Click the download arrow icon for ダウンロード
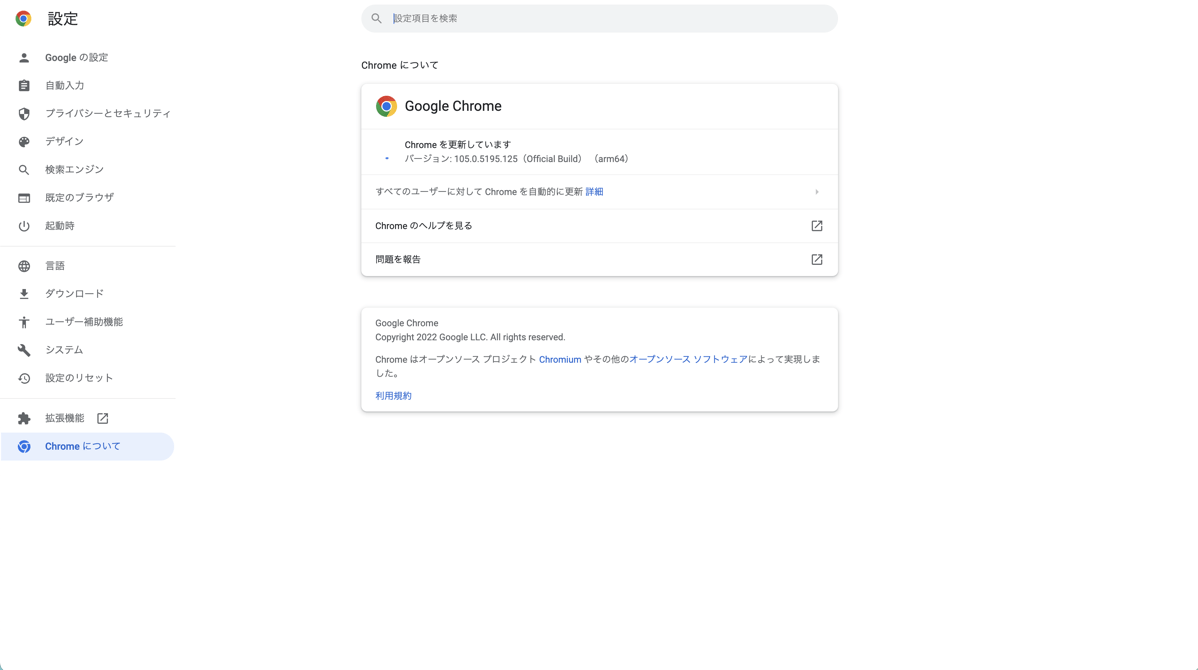 tap(24, 294)
